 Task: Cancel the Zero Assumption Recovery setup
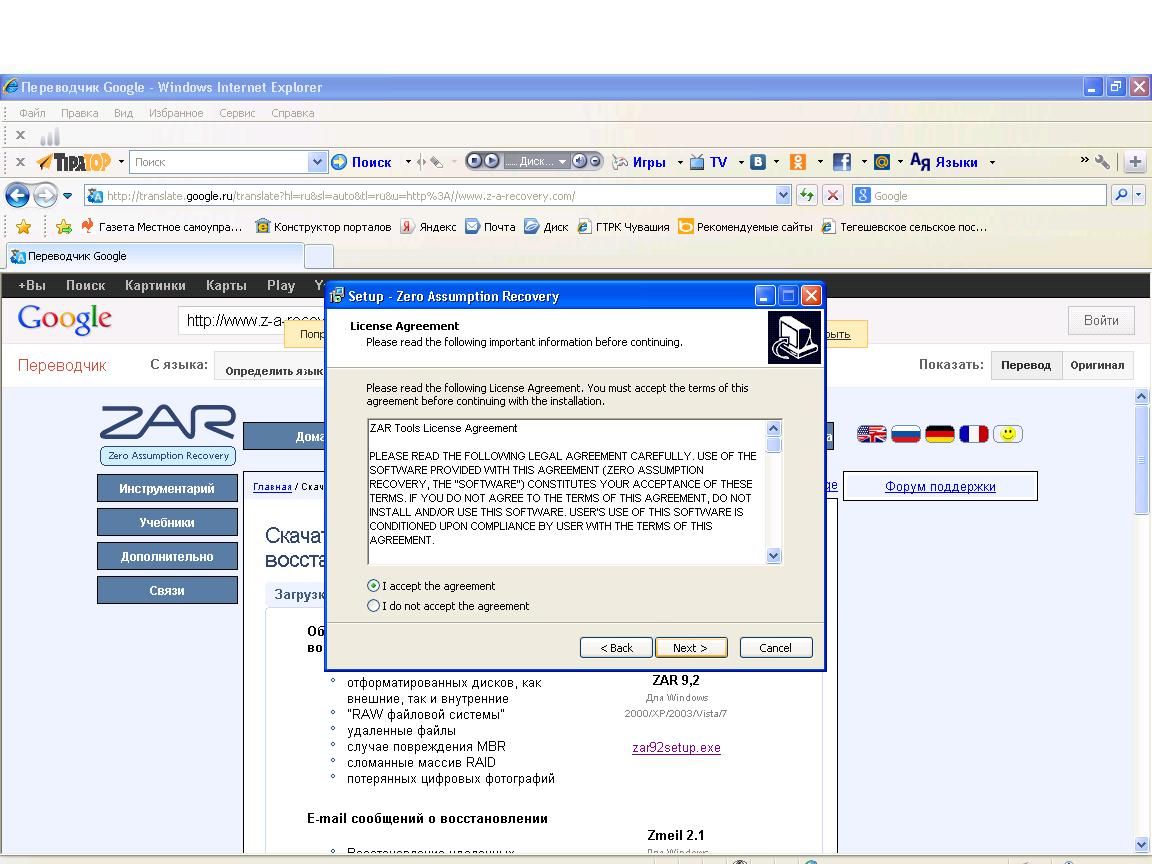click(x=776, y=647)
